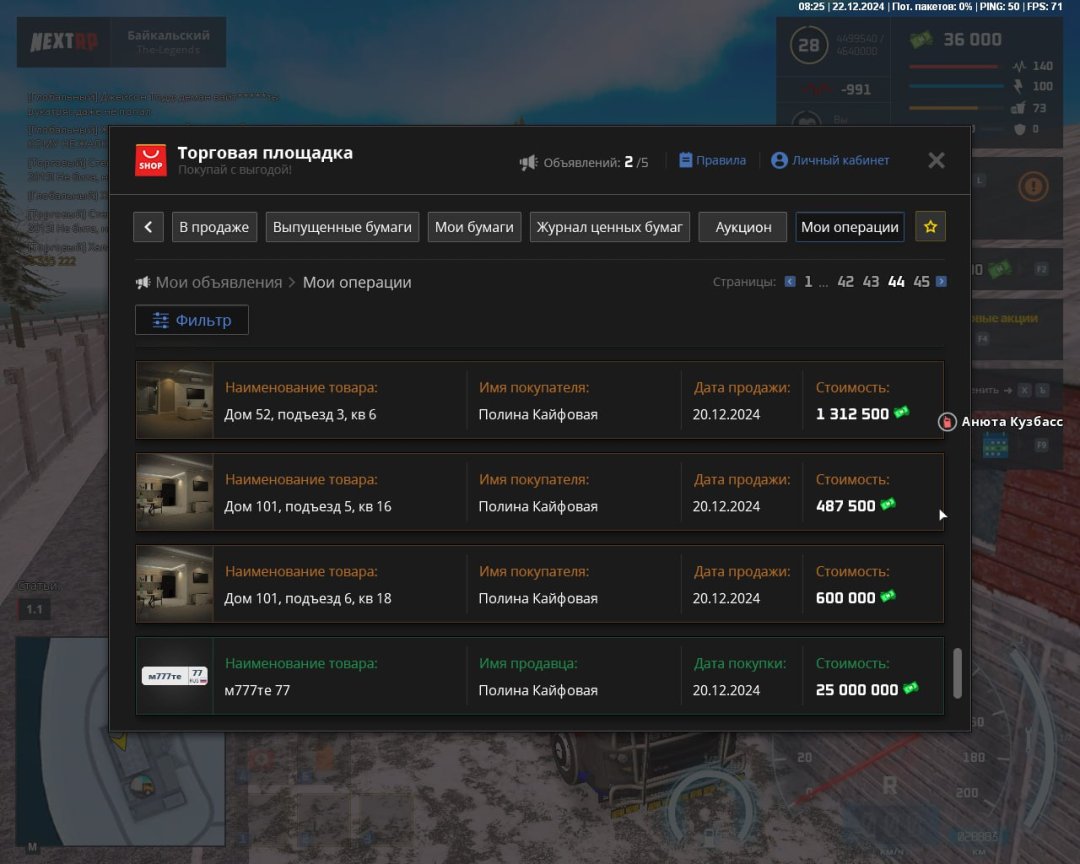The width and height of the screenshot is (1080, 864).
Task: Click the orange warning exclamation HUD icon
Action: [x=1033, y=186]
